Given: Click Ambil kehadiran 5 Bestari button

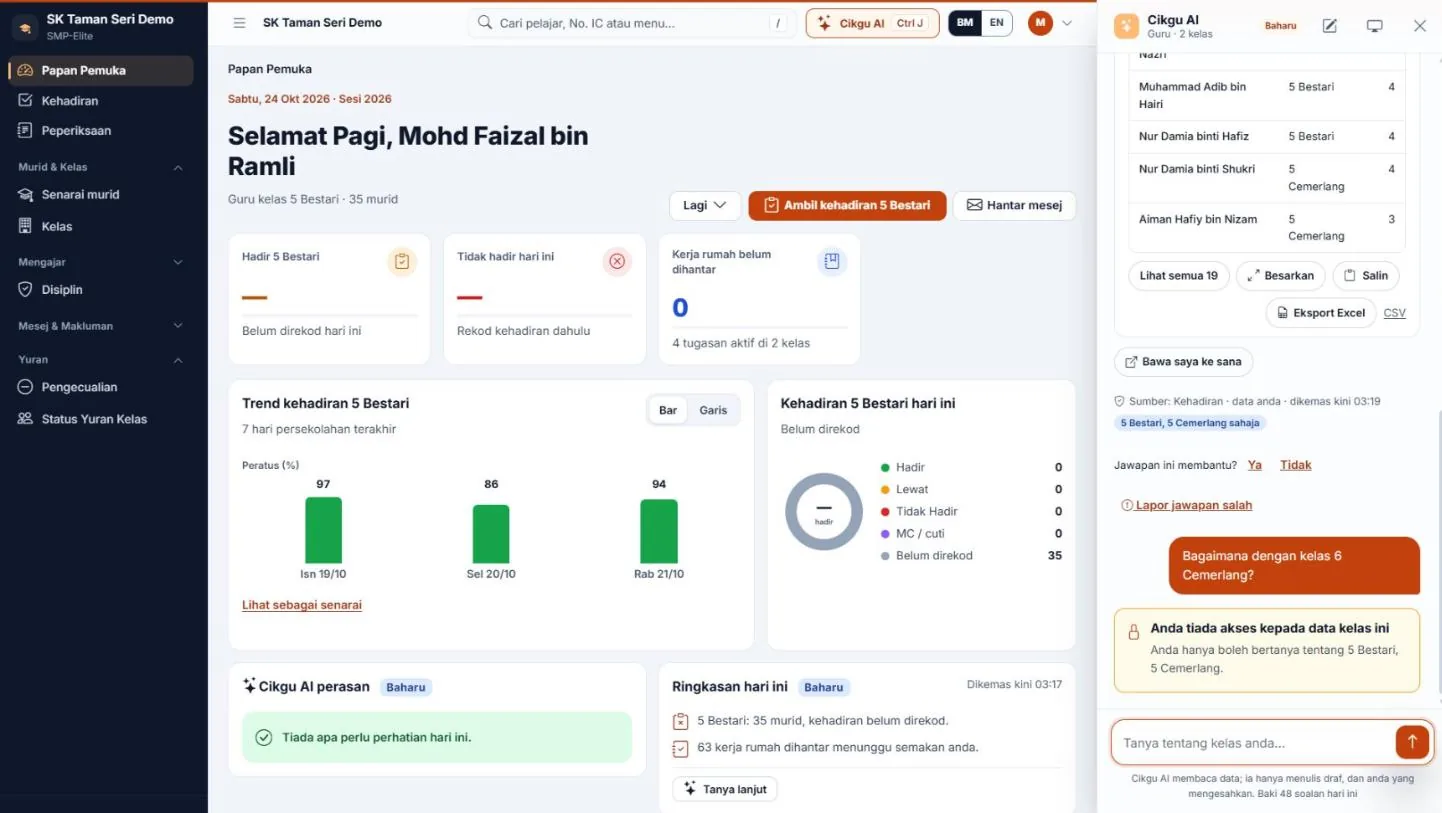Looking at the screenshot, I should tap(847, 205).
